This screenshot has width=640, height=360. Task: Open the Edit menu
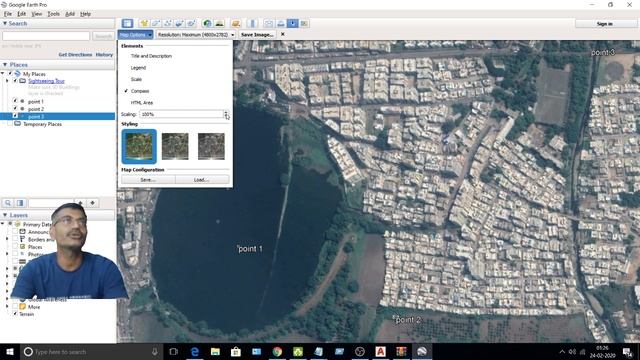coord(22,14)
